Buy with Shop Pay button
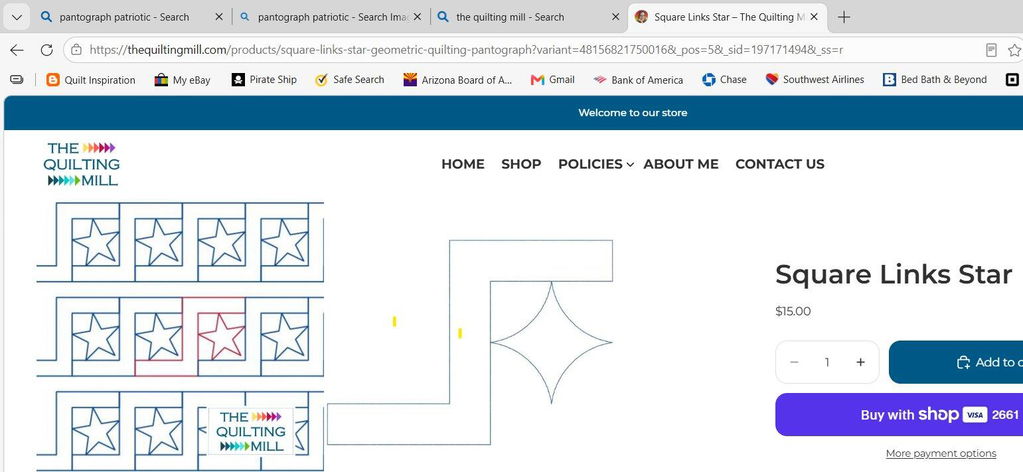 coord(899,415)
